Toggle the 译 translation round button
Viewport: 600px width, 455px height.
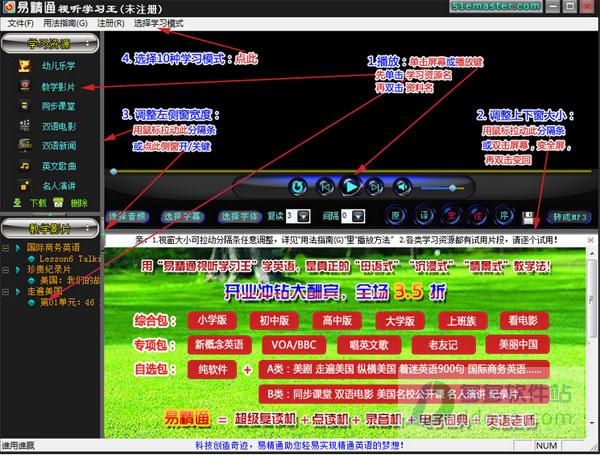click(x=424, y=216)
